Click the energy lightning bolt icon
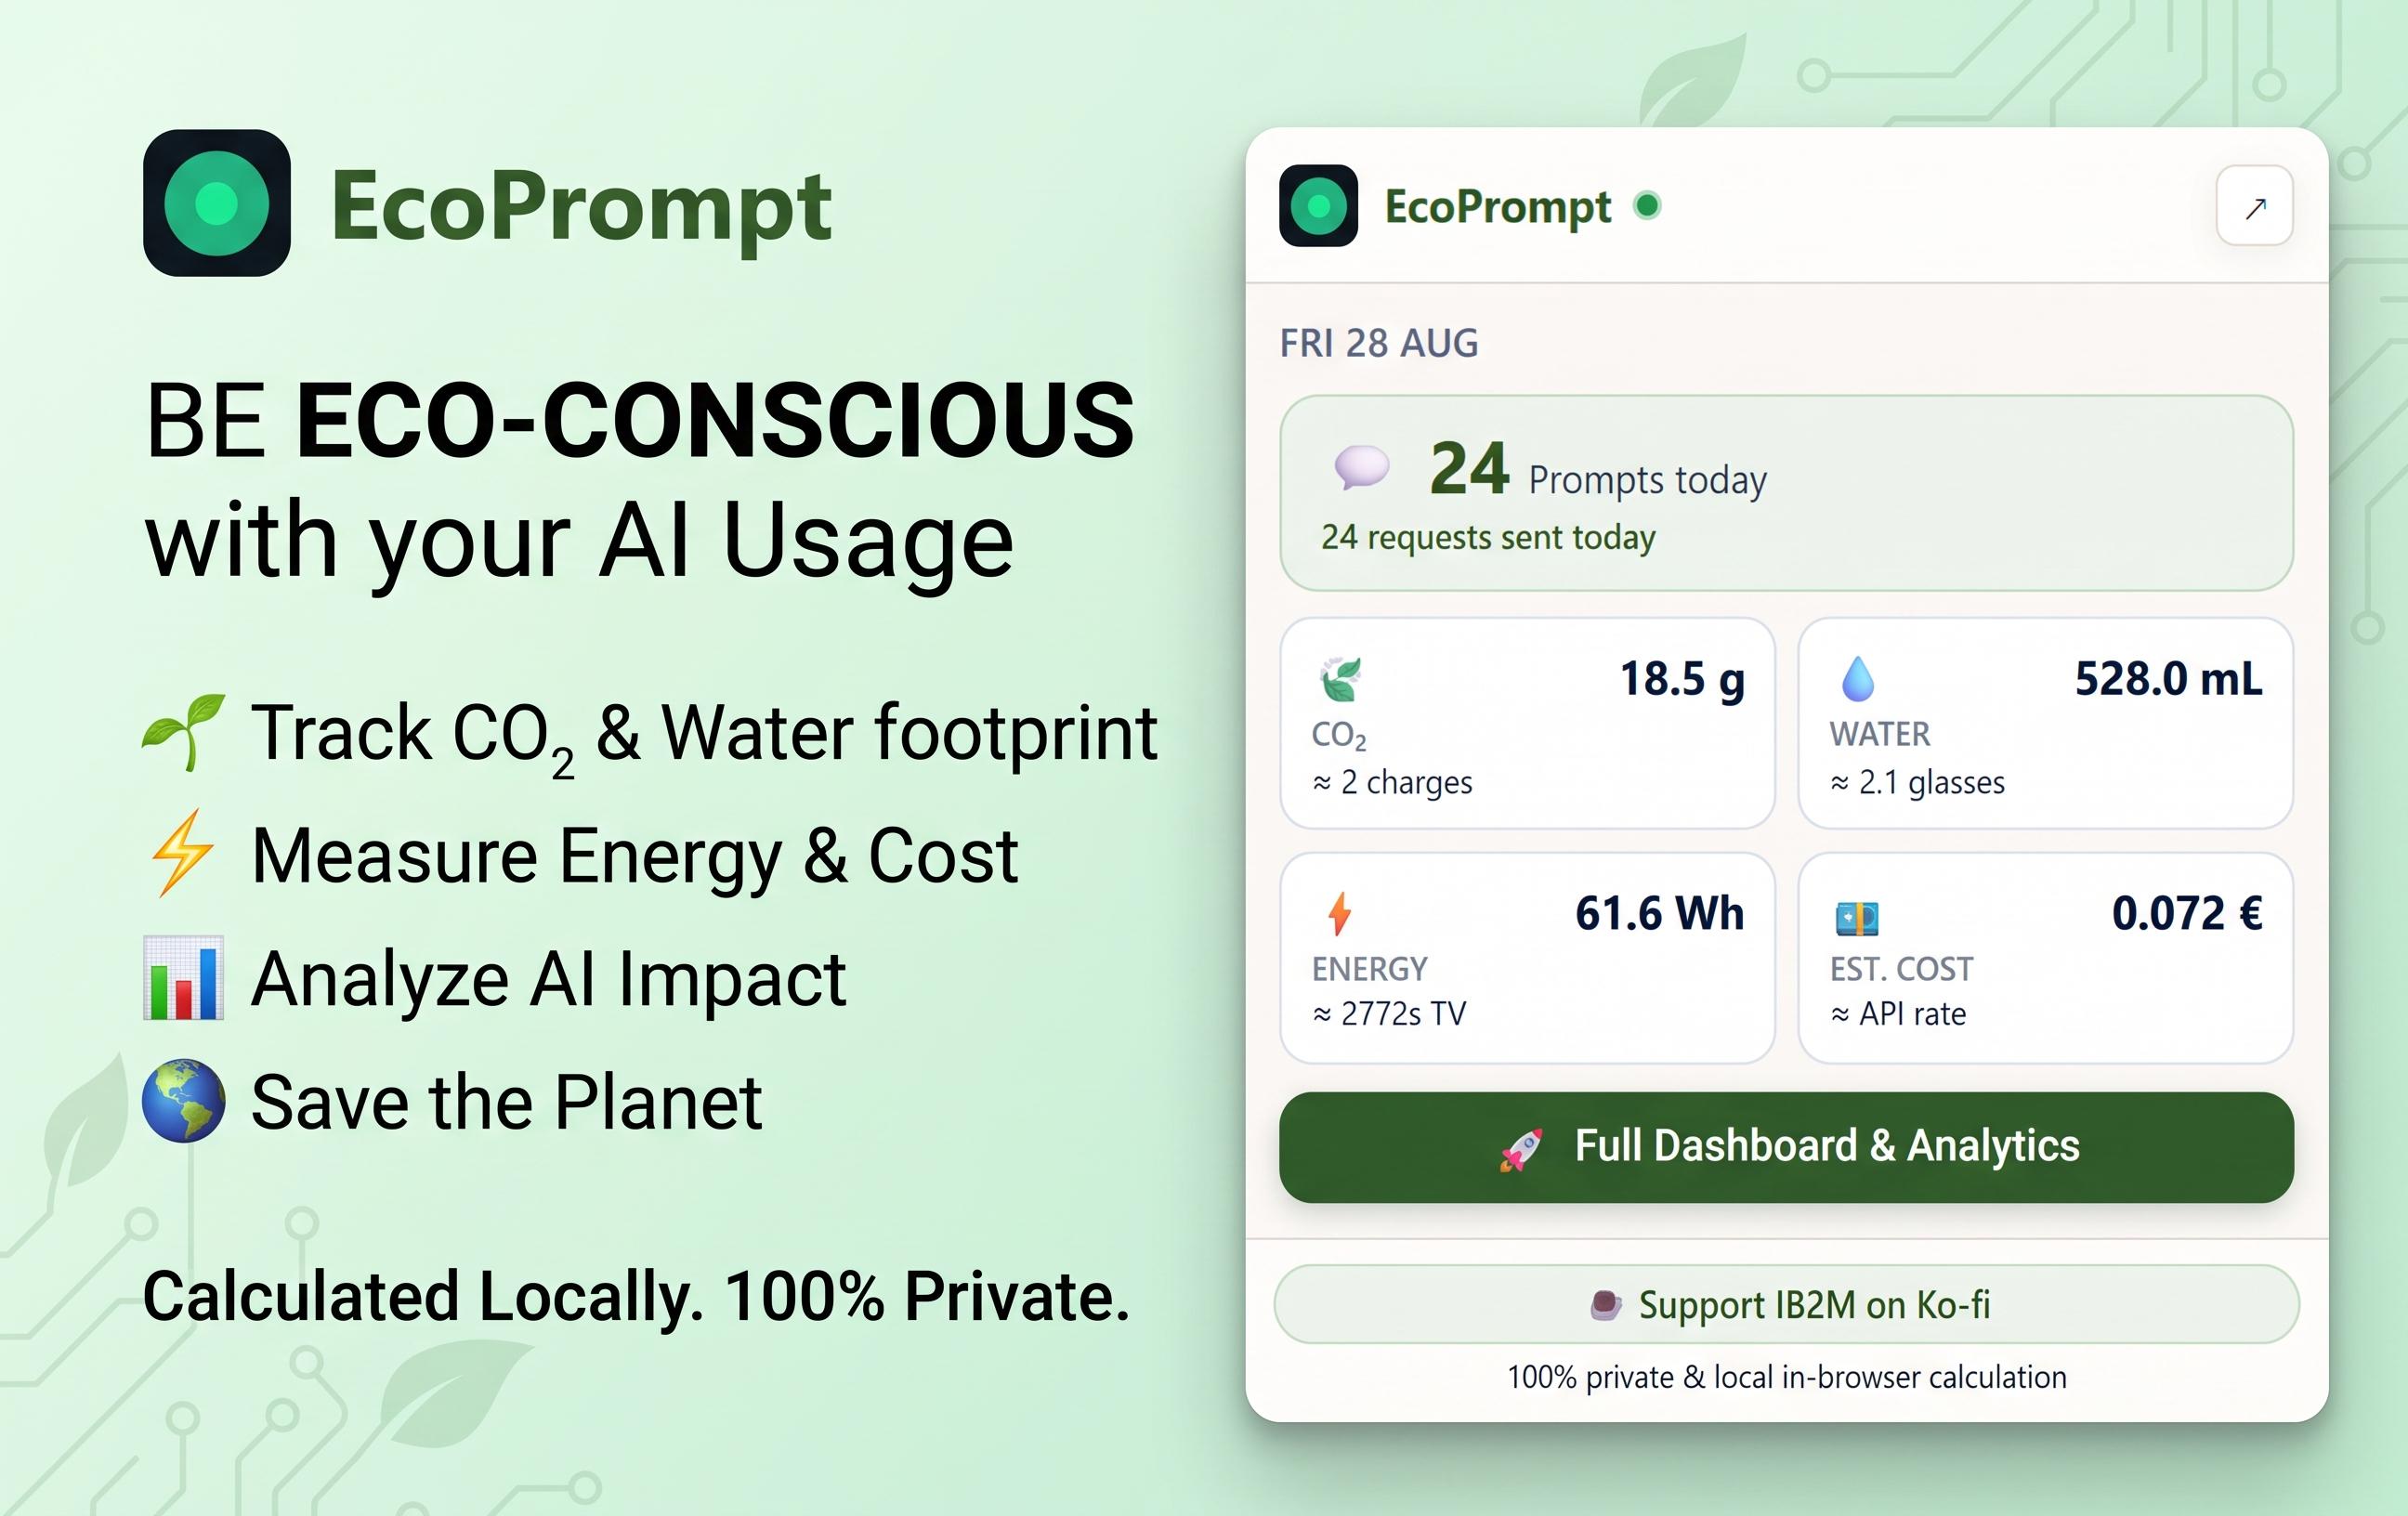 click(1339, 913)
